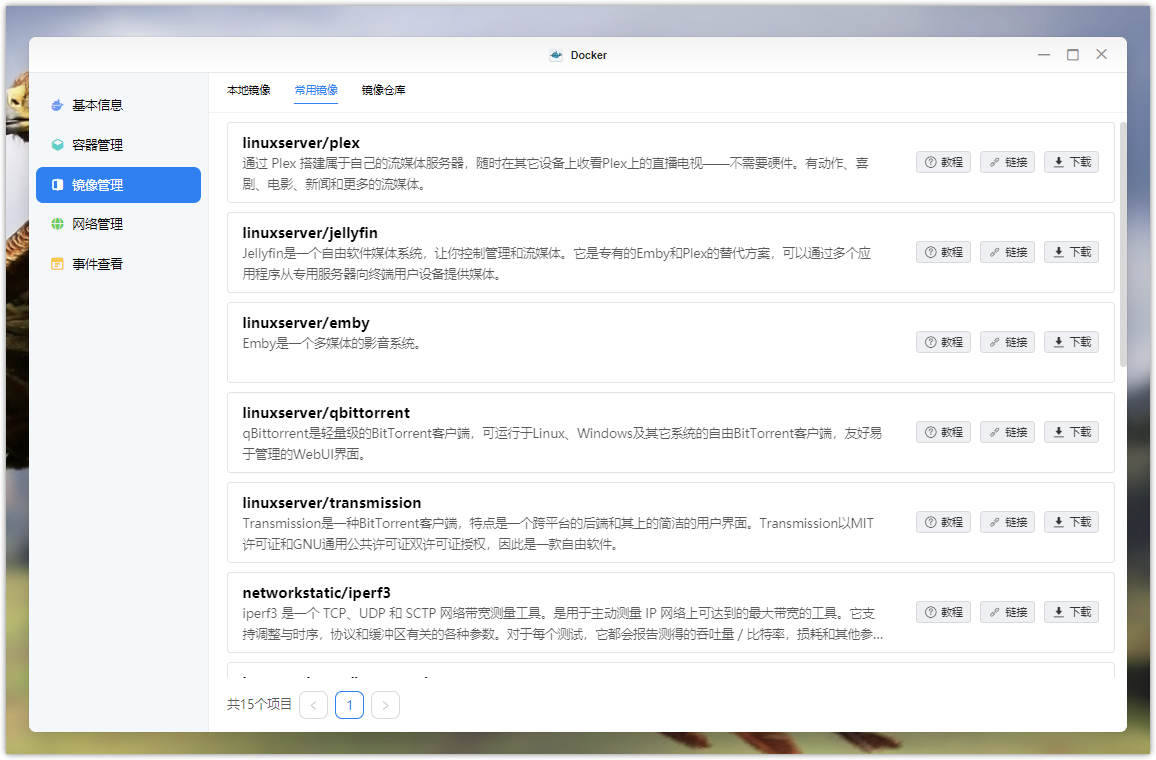Open link for networkstatic/iperf3
Image resolution: width=1156 pixels, height=760 pixels.
tap(1007, 612)
